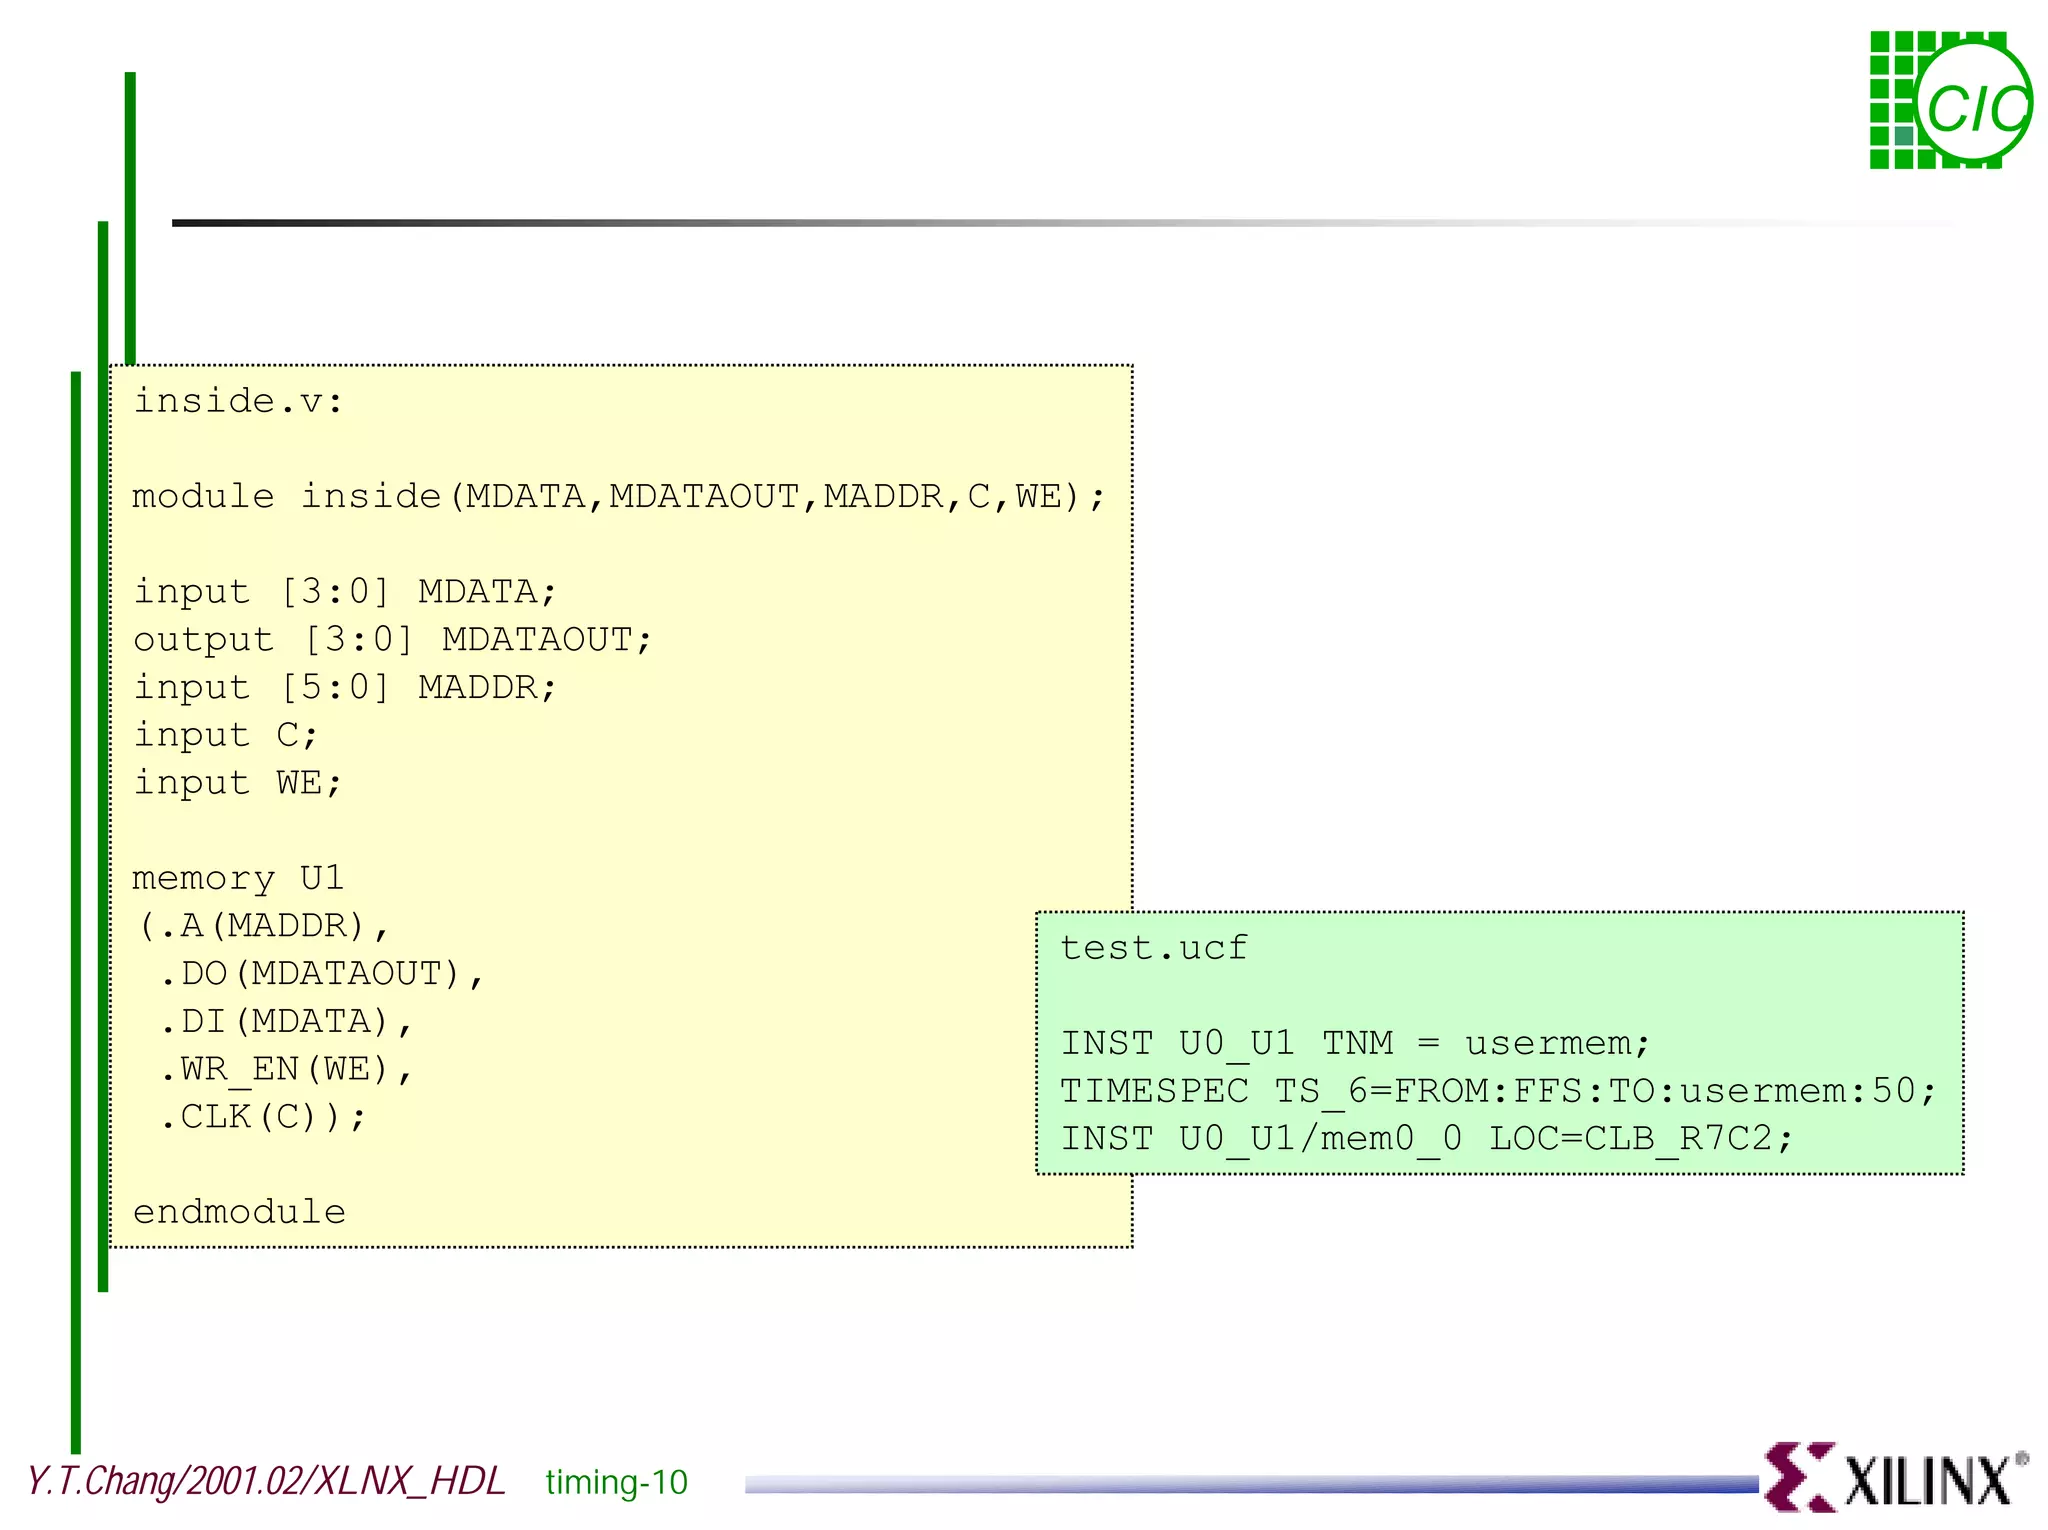Click the TIMESPEC TS_6 constraint line
This screenshot has width=2048, height=1530.
(1498, 1091)
